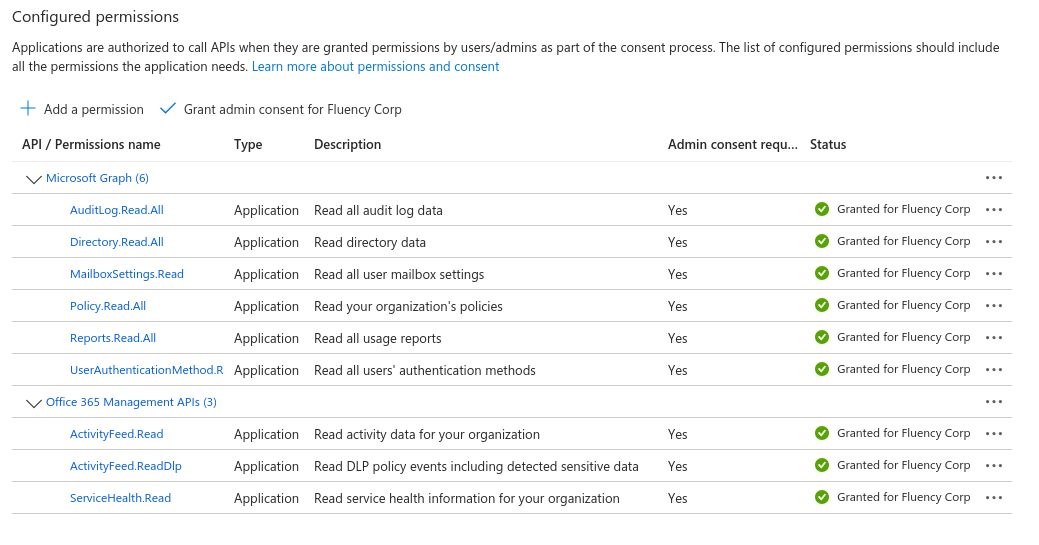Open more options for ActivityFeed.ReadDlp row
Screen dimensions: 1039x545
(993, 465)
